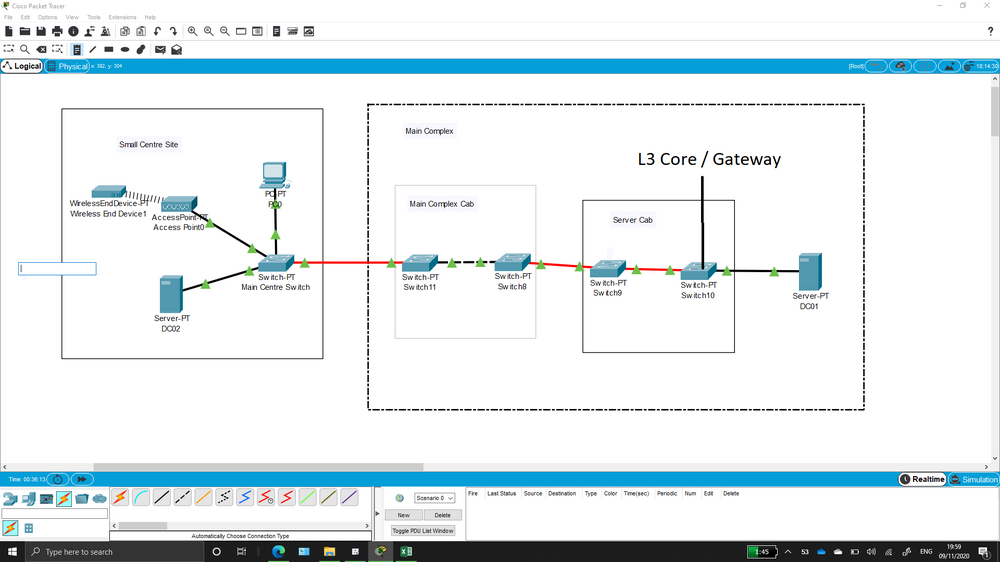Zoom out of the workspace
This screenshot has height=562, width=1000.
pyautogui.click(x=224, y=31)
